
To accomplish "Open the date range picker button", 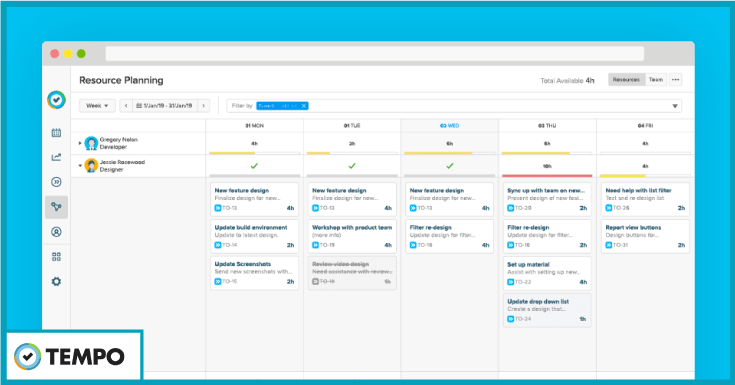I will click(x=165, y=106).
